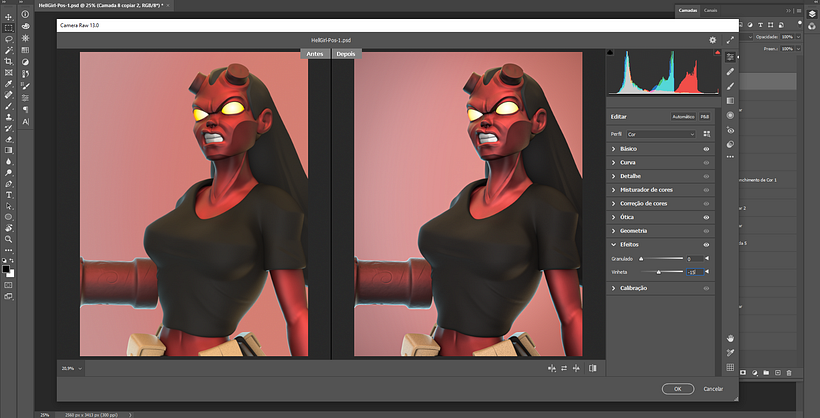The height and width of the screenshot is (418, 820).
Task: Toggle Básico panel visibility eye
Action: pos(706,149)
